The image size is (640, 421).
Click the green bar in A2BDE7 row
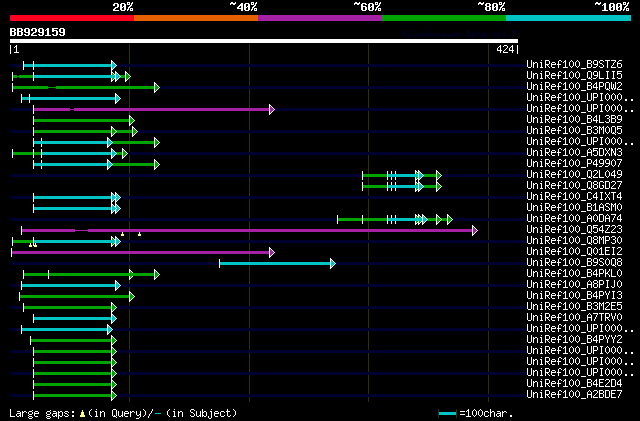(x=75, y=396)
